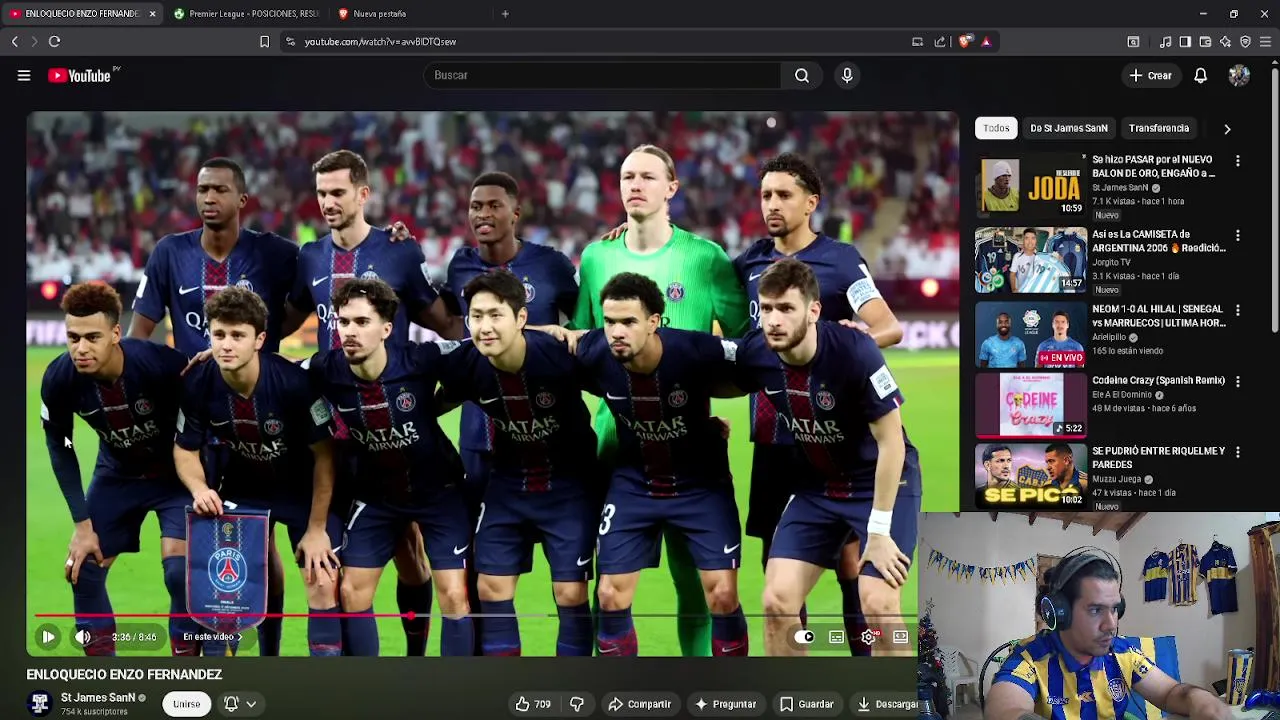
Task: Switch to the Premier League Posiciones tab
Action: point(246,14)
